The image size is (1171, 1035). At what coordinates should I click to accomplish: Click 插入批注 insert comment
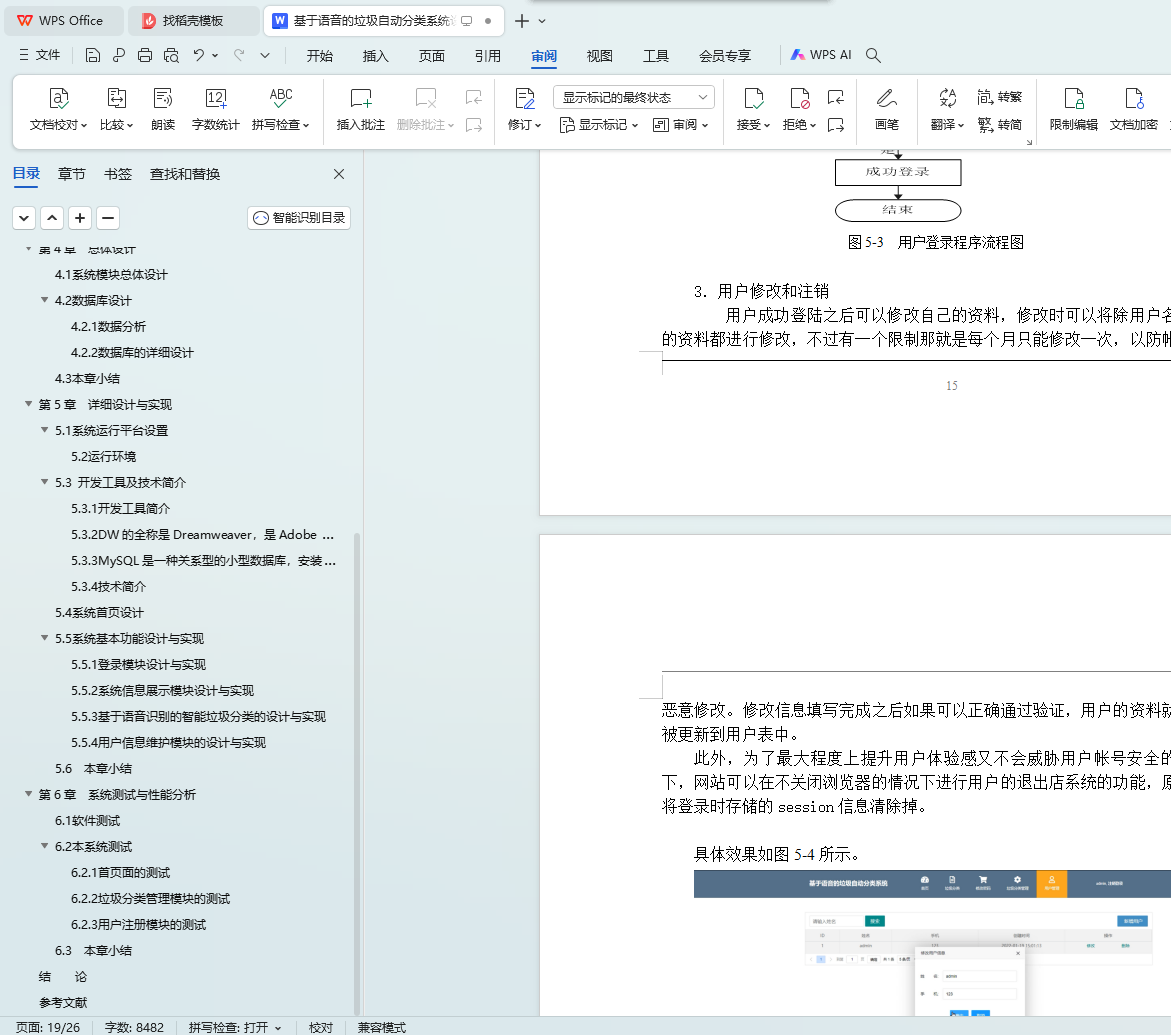(x=361, y=109)
